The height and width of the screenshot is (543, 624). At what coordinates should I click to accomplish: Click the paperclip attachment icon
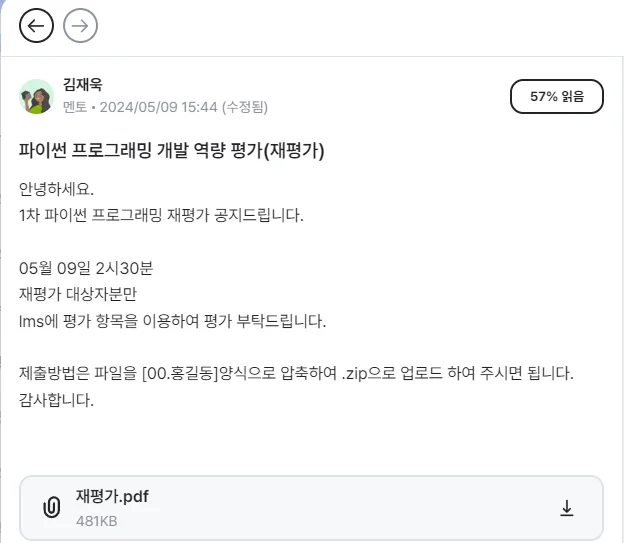pyautogui.click(x=51, y=508)
